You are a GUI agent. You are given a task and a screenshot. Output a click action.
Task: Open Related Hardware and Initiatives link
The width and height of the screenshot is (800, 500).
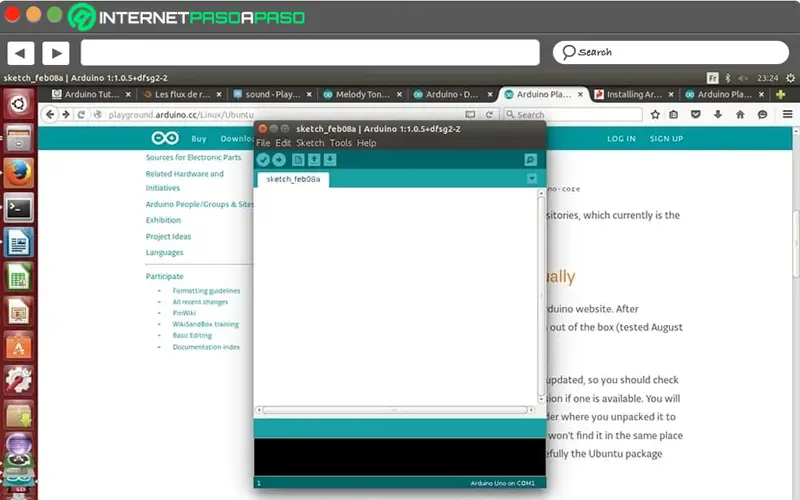click(185, 181)
